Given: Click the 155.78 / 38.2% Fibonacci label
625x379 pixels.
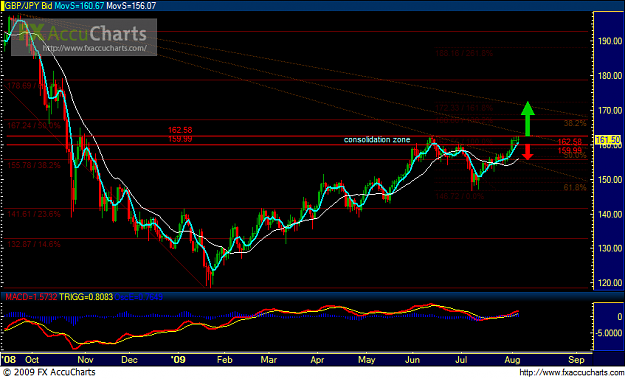Looking at the screenshot, I should pos(34,165).
